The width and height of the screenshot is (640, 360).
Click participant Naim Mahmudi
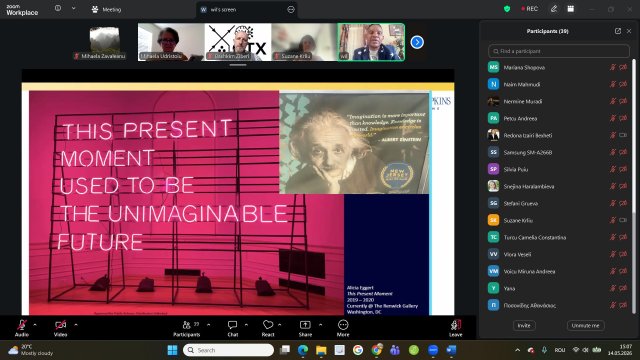(x=558, y=84)
